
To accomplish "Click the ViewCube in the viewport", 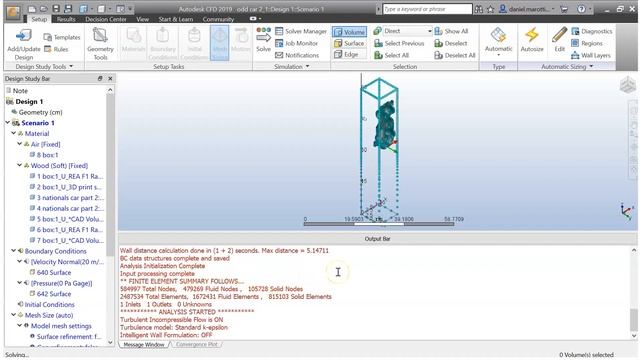I will point(627,85).
